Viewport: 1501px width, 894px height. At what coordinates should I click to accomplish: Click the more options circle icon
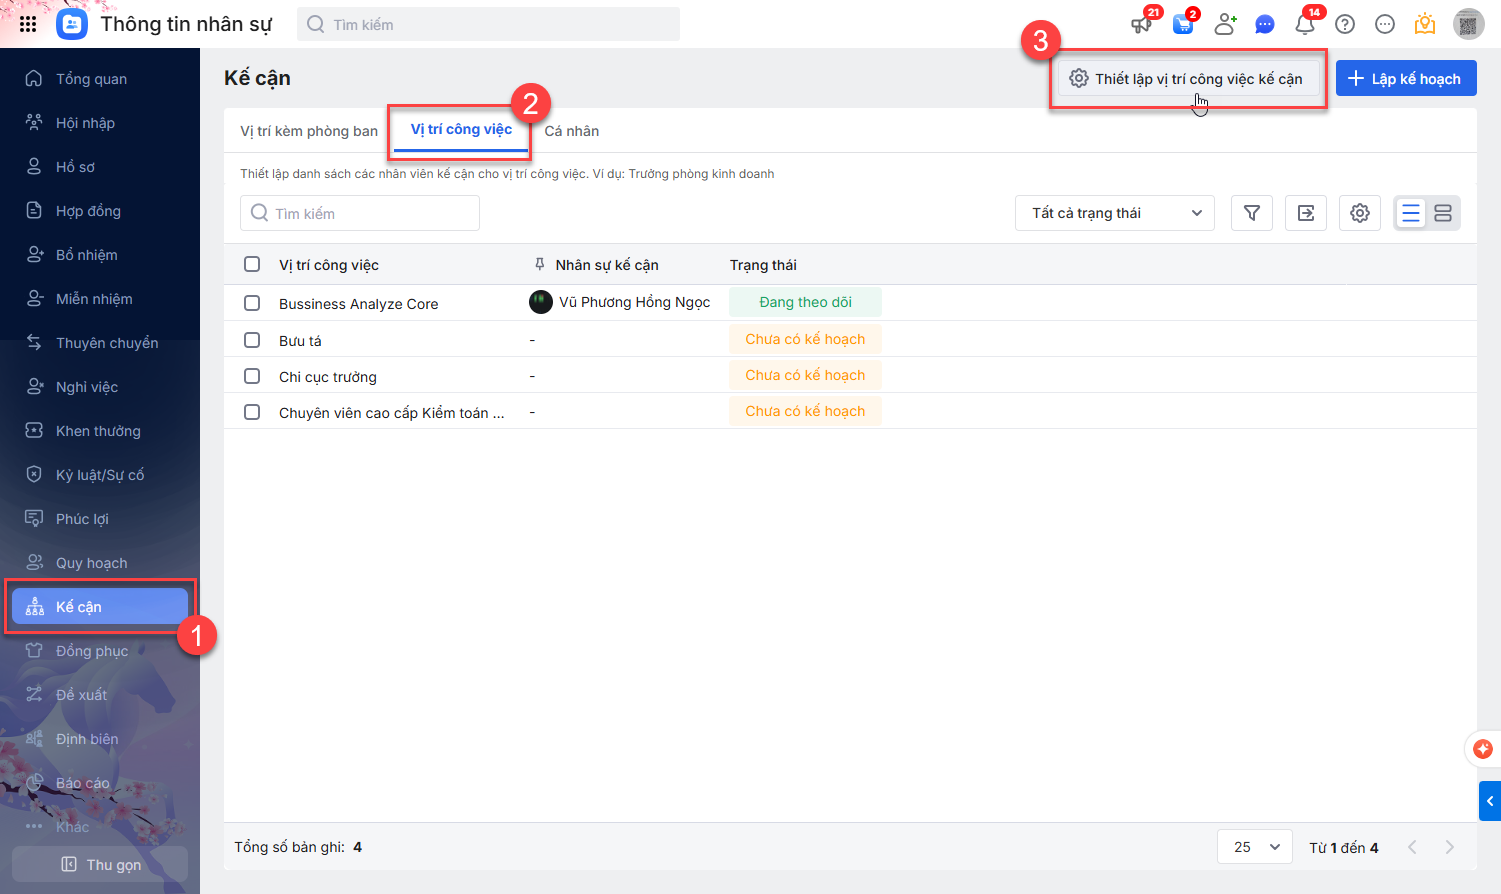pos(1385,24)
